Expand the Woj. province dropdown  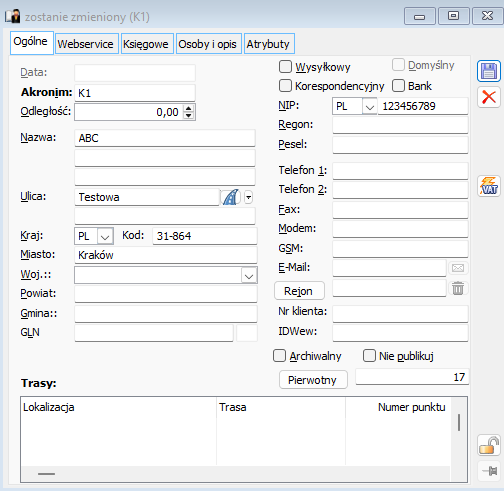[249, 276]
